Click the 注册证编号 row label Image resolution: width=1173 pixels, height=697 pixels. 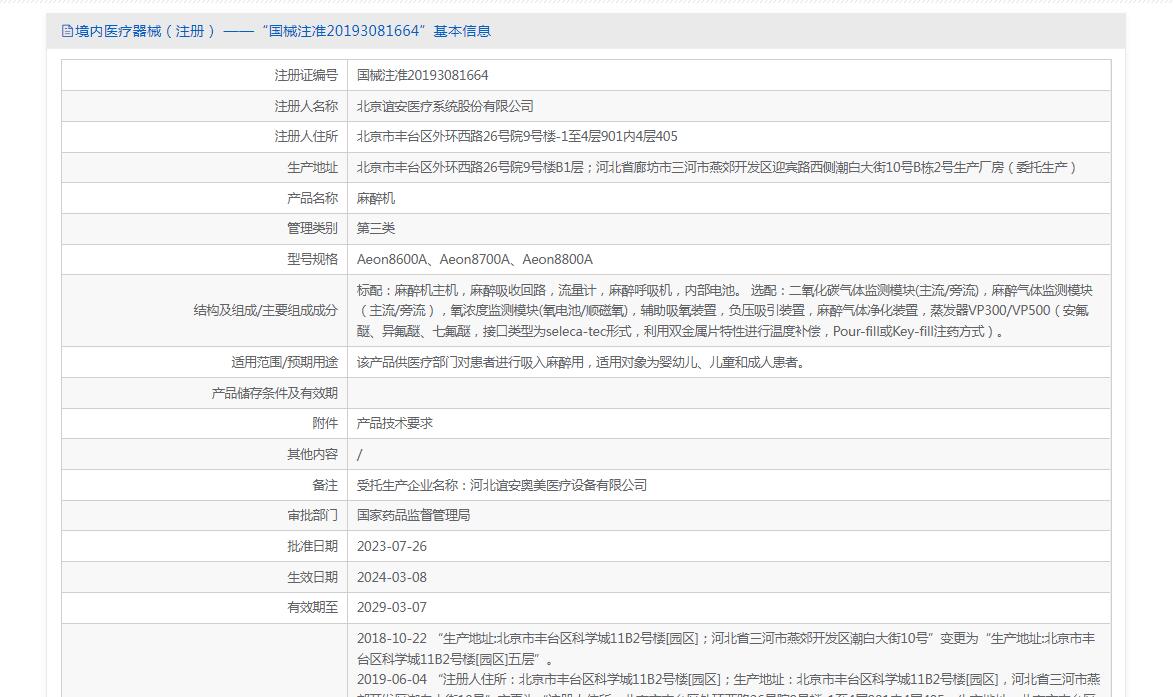(306, 75)
